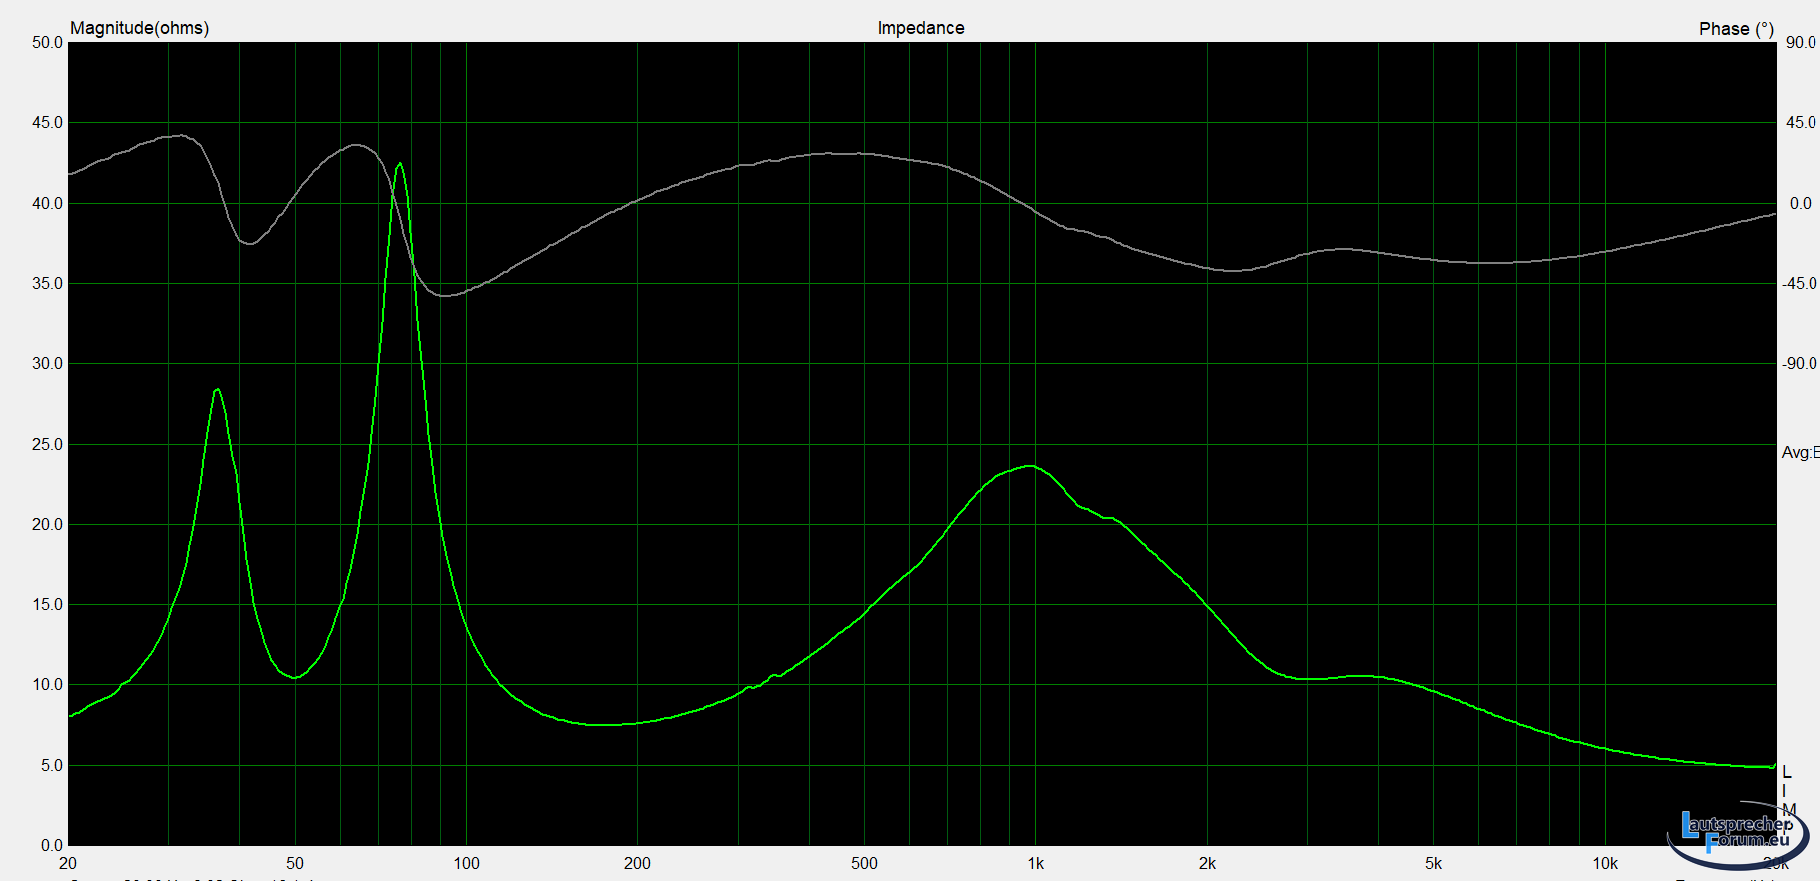Image resolution: width=1820 pixels, height=881 pixels.
Task: Click the -90.0 phase axis tick label
Action: tap(1798, 364)
